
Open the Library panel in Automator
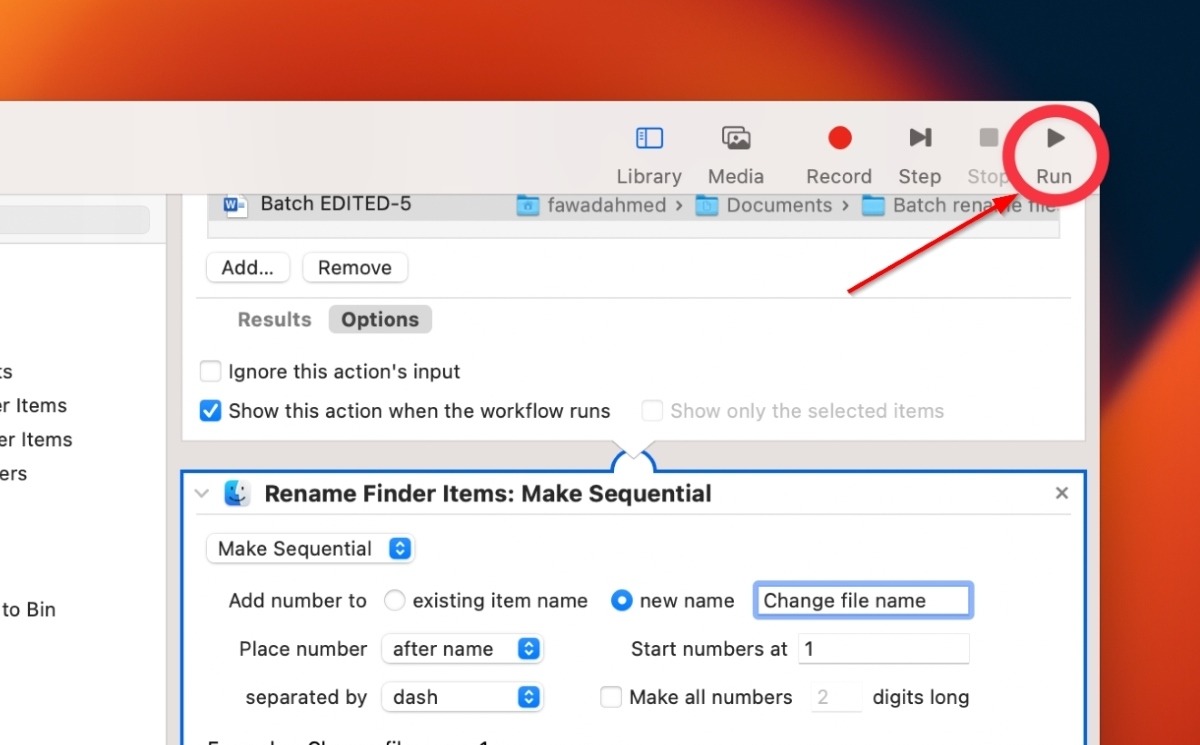tap(648, 152)
